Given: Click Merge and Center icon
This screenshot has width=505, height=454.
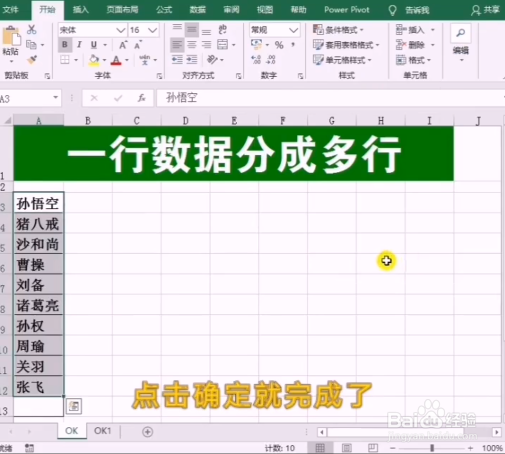Looking at the screenshot, I should coord(223,44).
